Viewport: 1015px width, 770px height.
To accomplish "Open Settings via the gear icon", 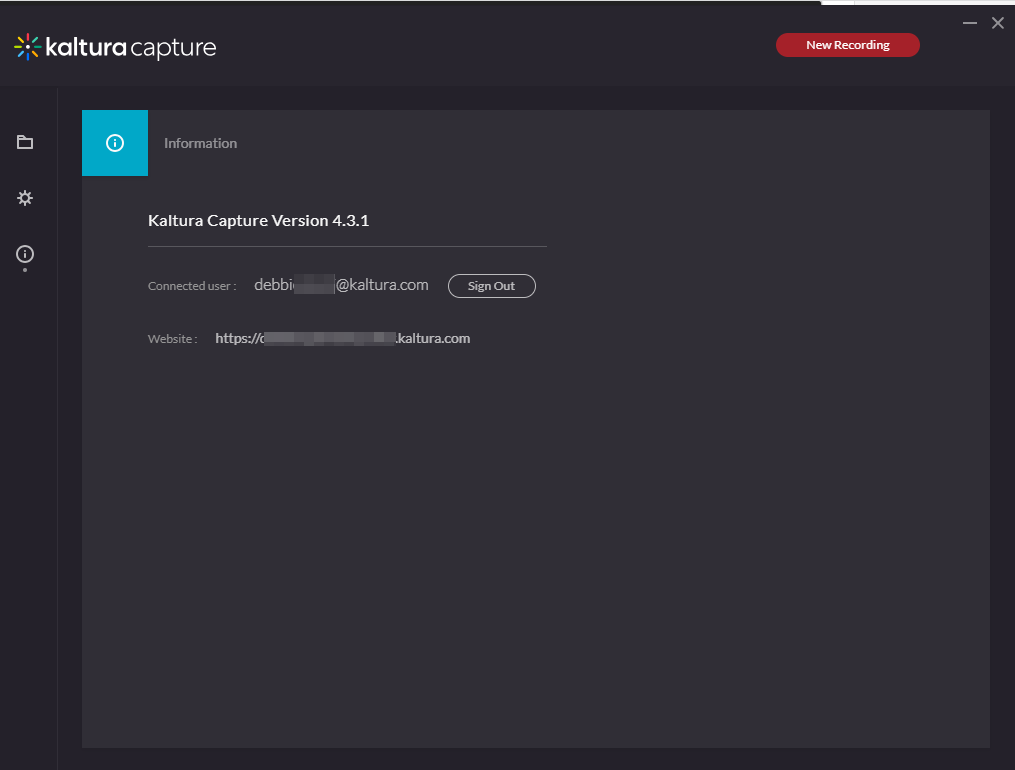I will pos(25,198).
